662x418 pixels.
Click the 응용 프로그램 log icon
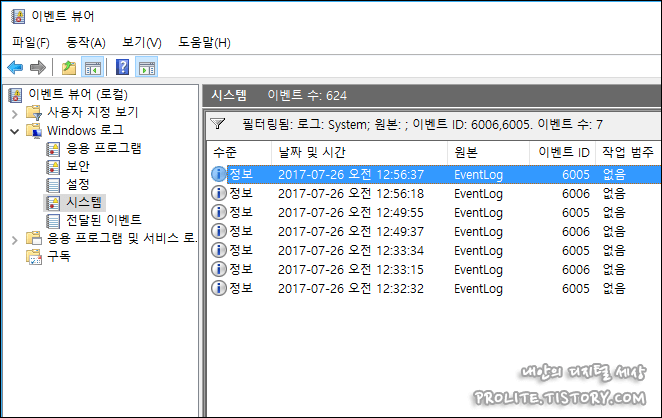coord(53,149)
